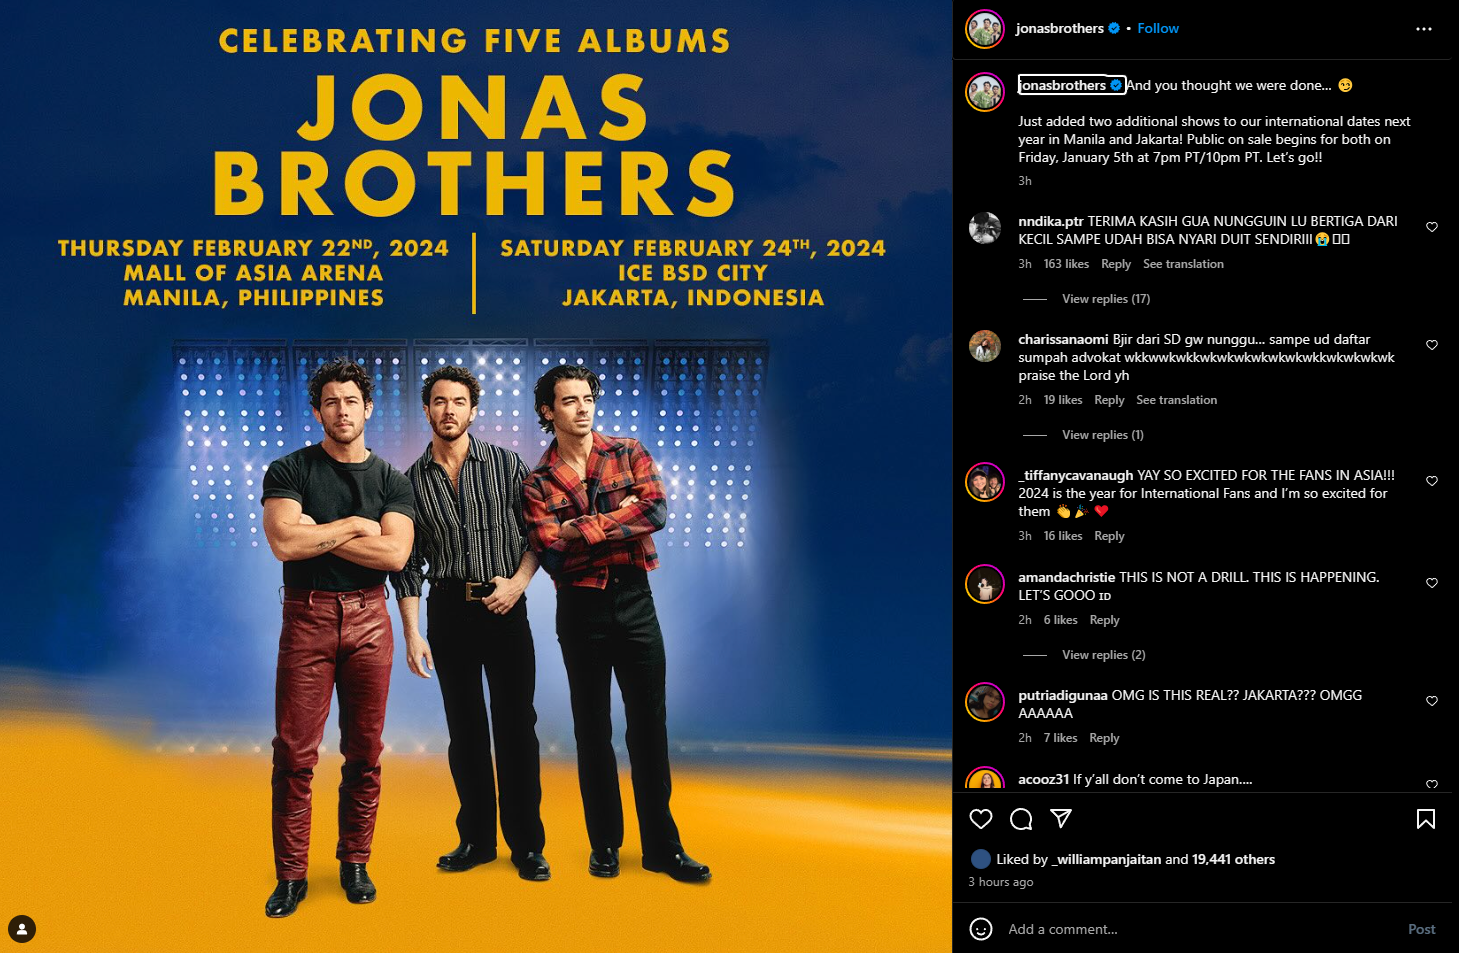Open jonasbrothers profile picture in header
This screenshot has width=1459, height=953.
985,29
